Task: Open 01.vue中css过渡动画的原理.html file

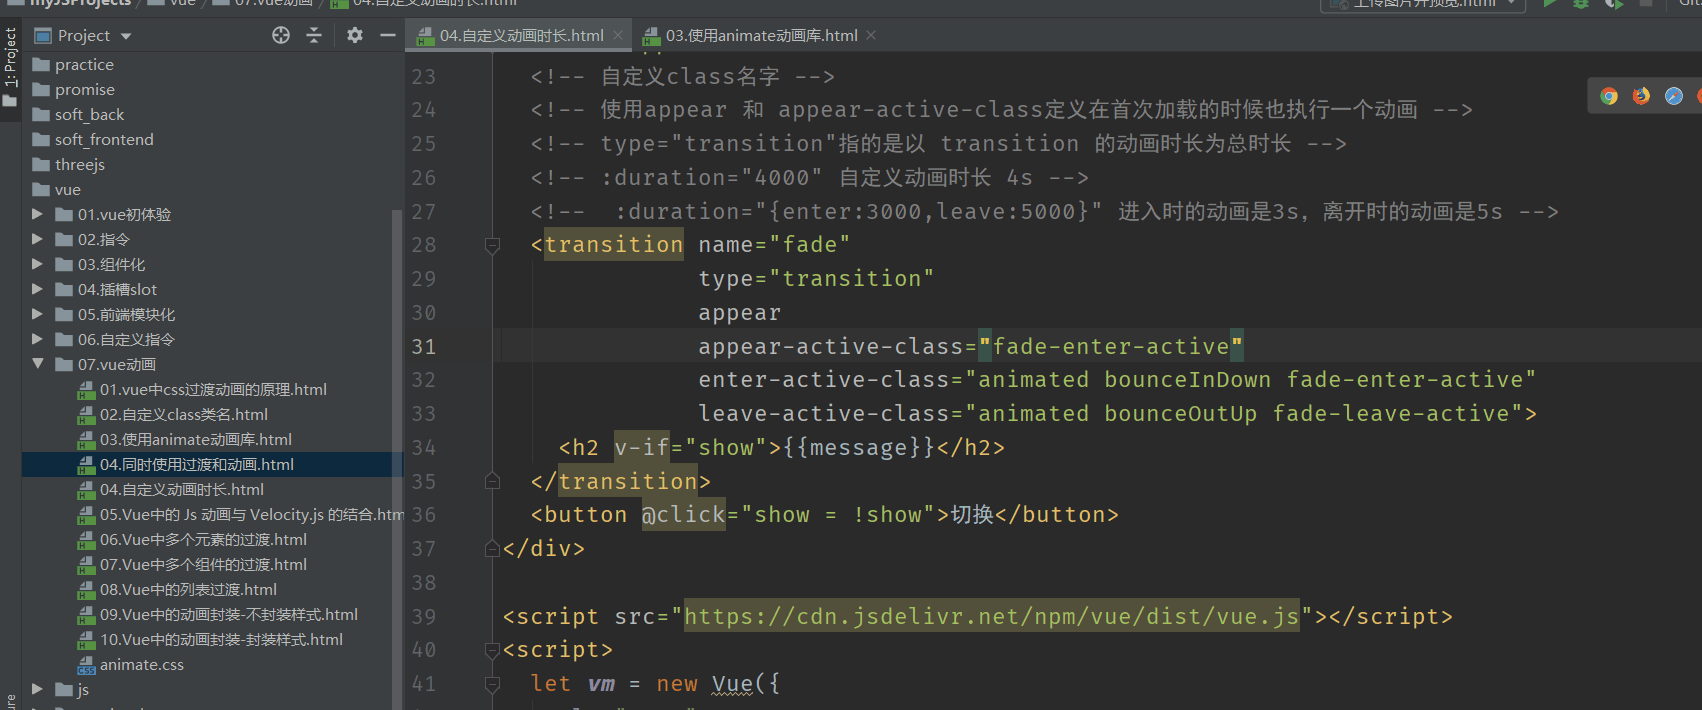Action: pyautogui.click(x=213, y=389)
